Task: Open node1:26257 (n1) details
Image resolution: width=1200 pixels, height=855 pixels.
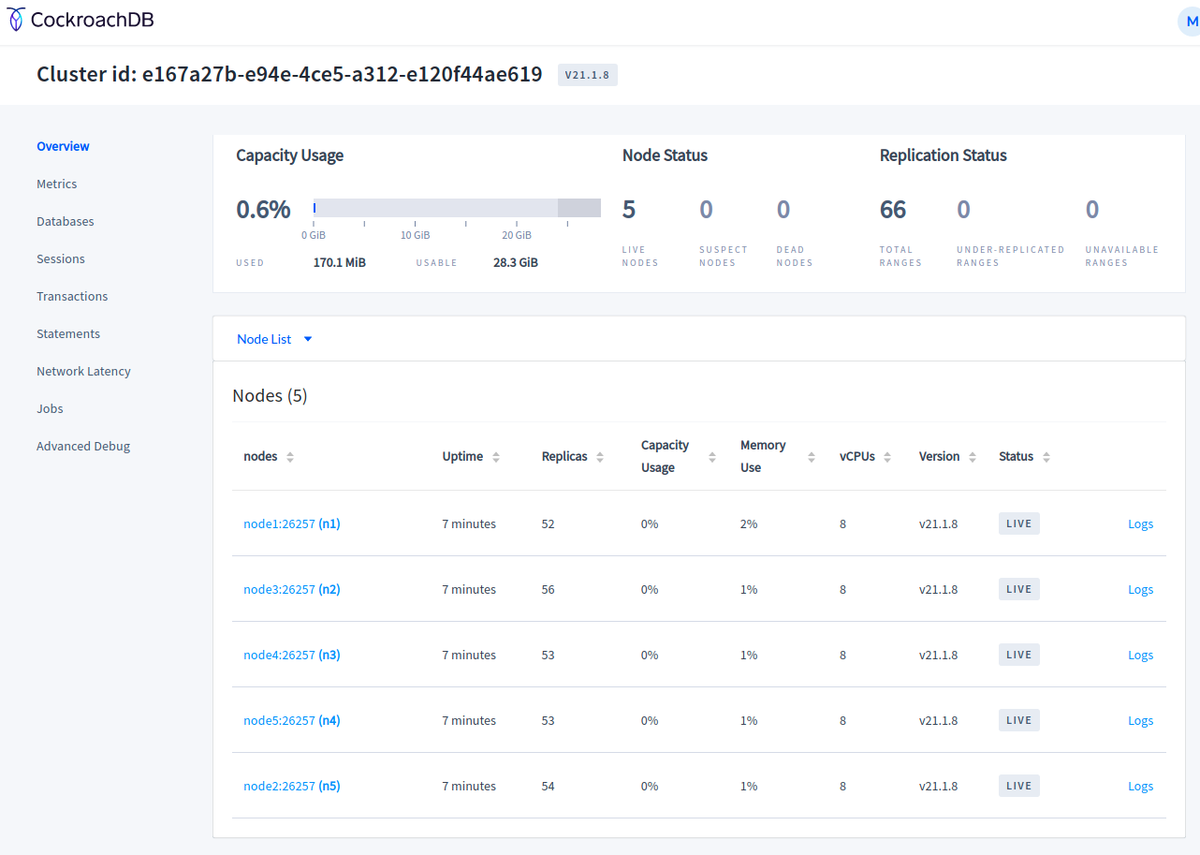Action: (292, 524)
